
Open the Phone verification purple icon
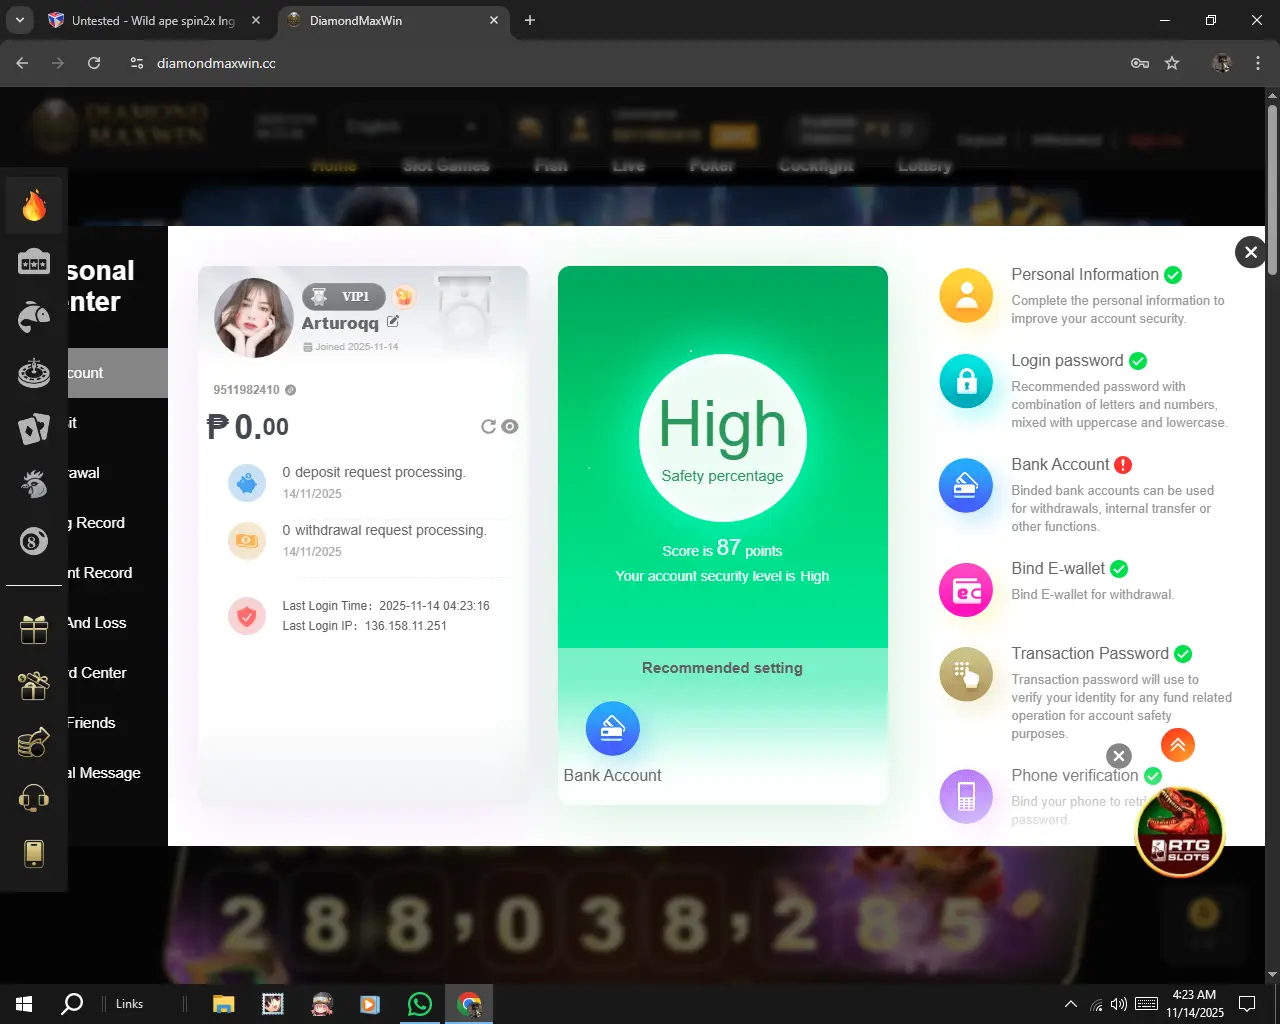[966, 796]
